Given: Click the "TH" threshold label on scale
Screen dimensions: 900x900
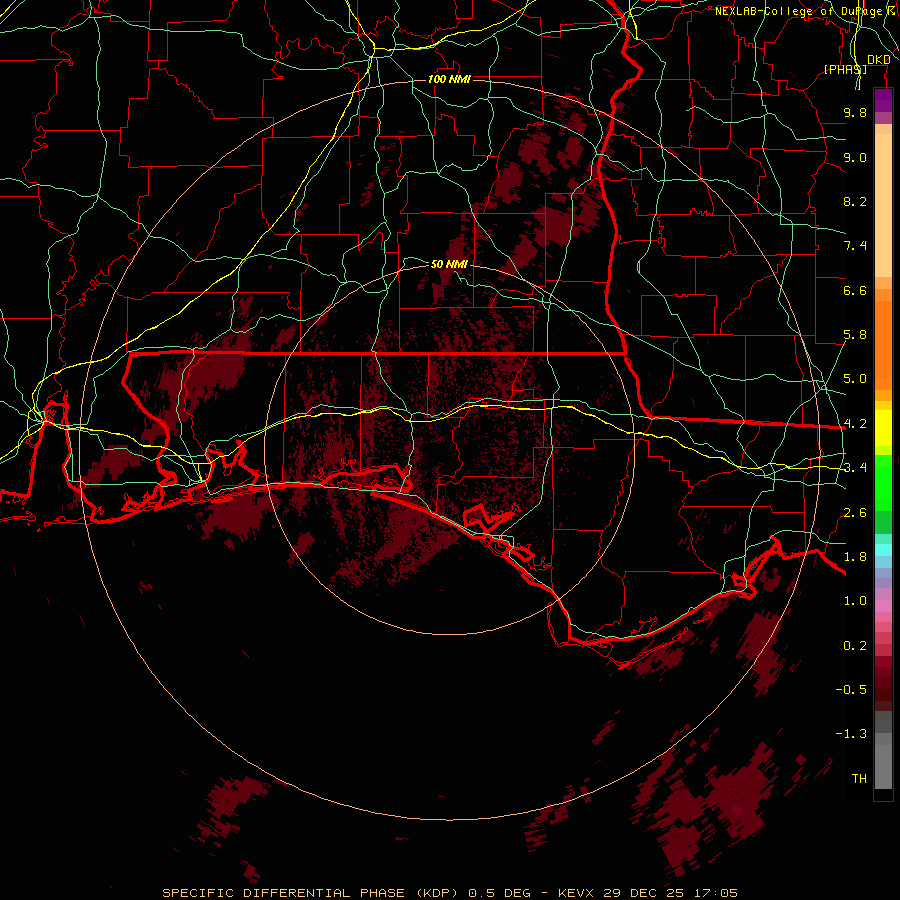Looking at the screenshot, I should (859, 779).
